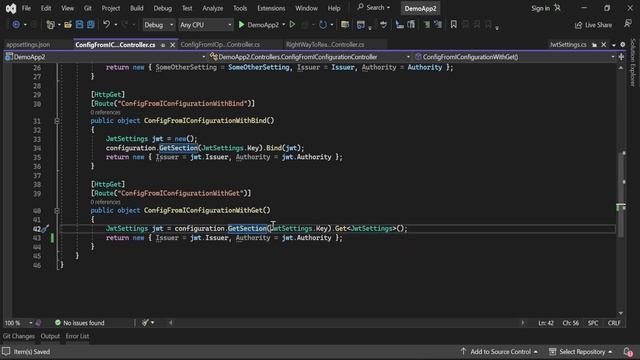Click the split editor plus icon
Screen dimensions: 640x360
pos(621,57)
